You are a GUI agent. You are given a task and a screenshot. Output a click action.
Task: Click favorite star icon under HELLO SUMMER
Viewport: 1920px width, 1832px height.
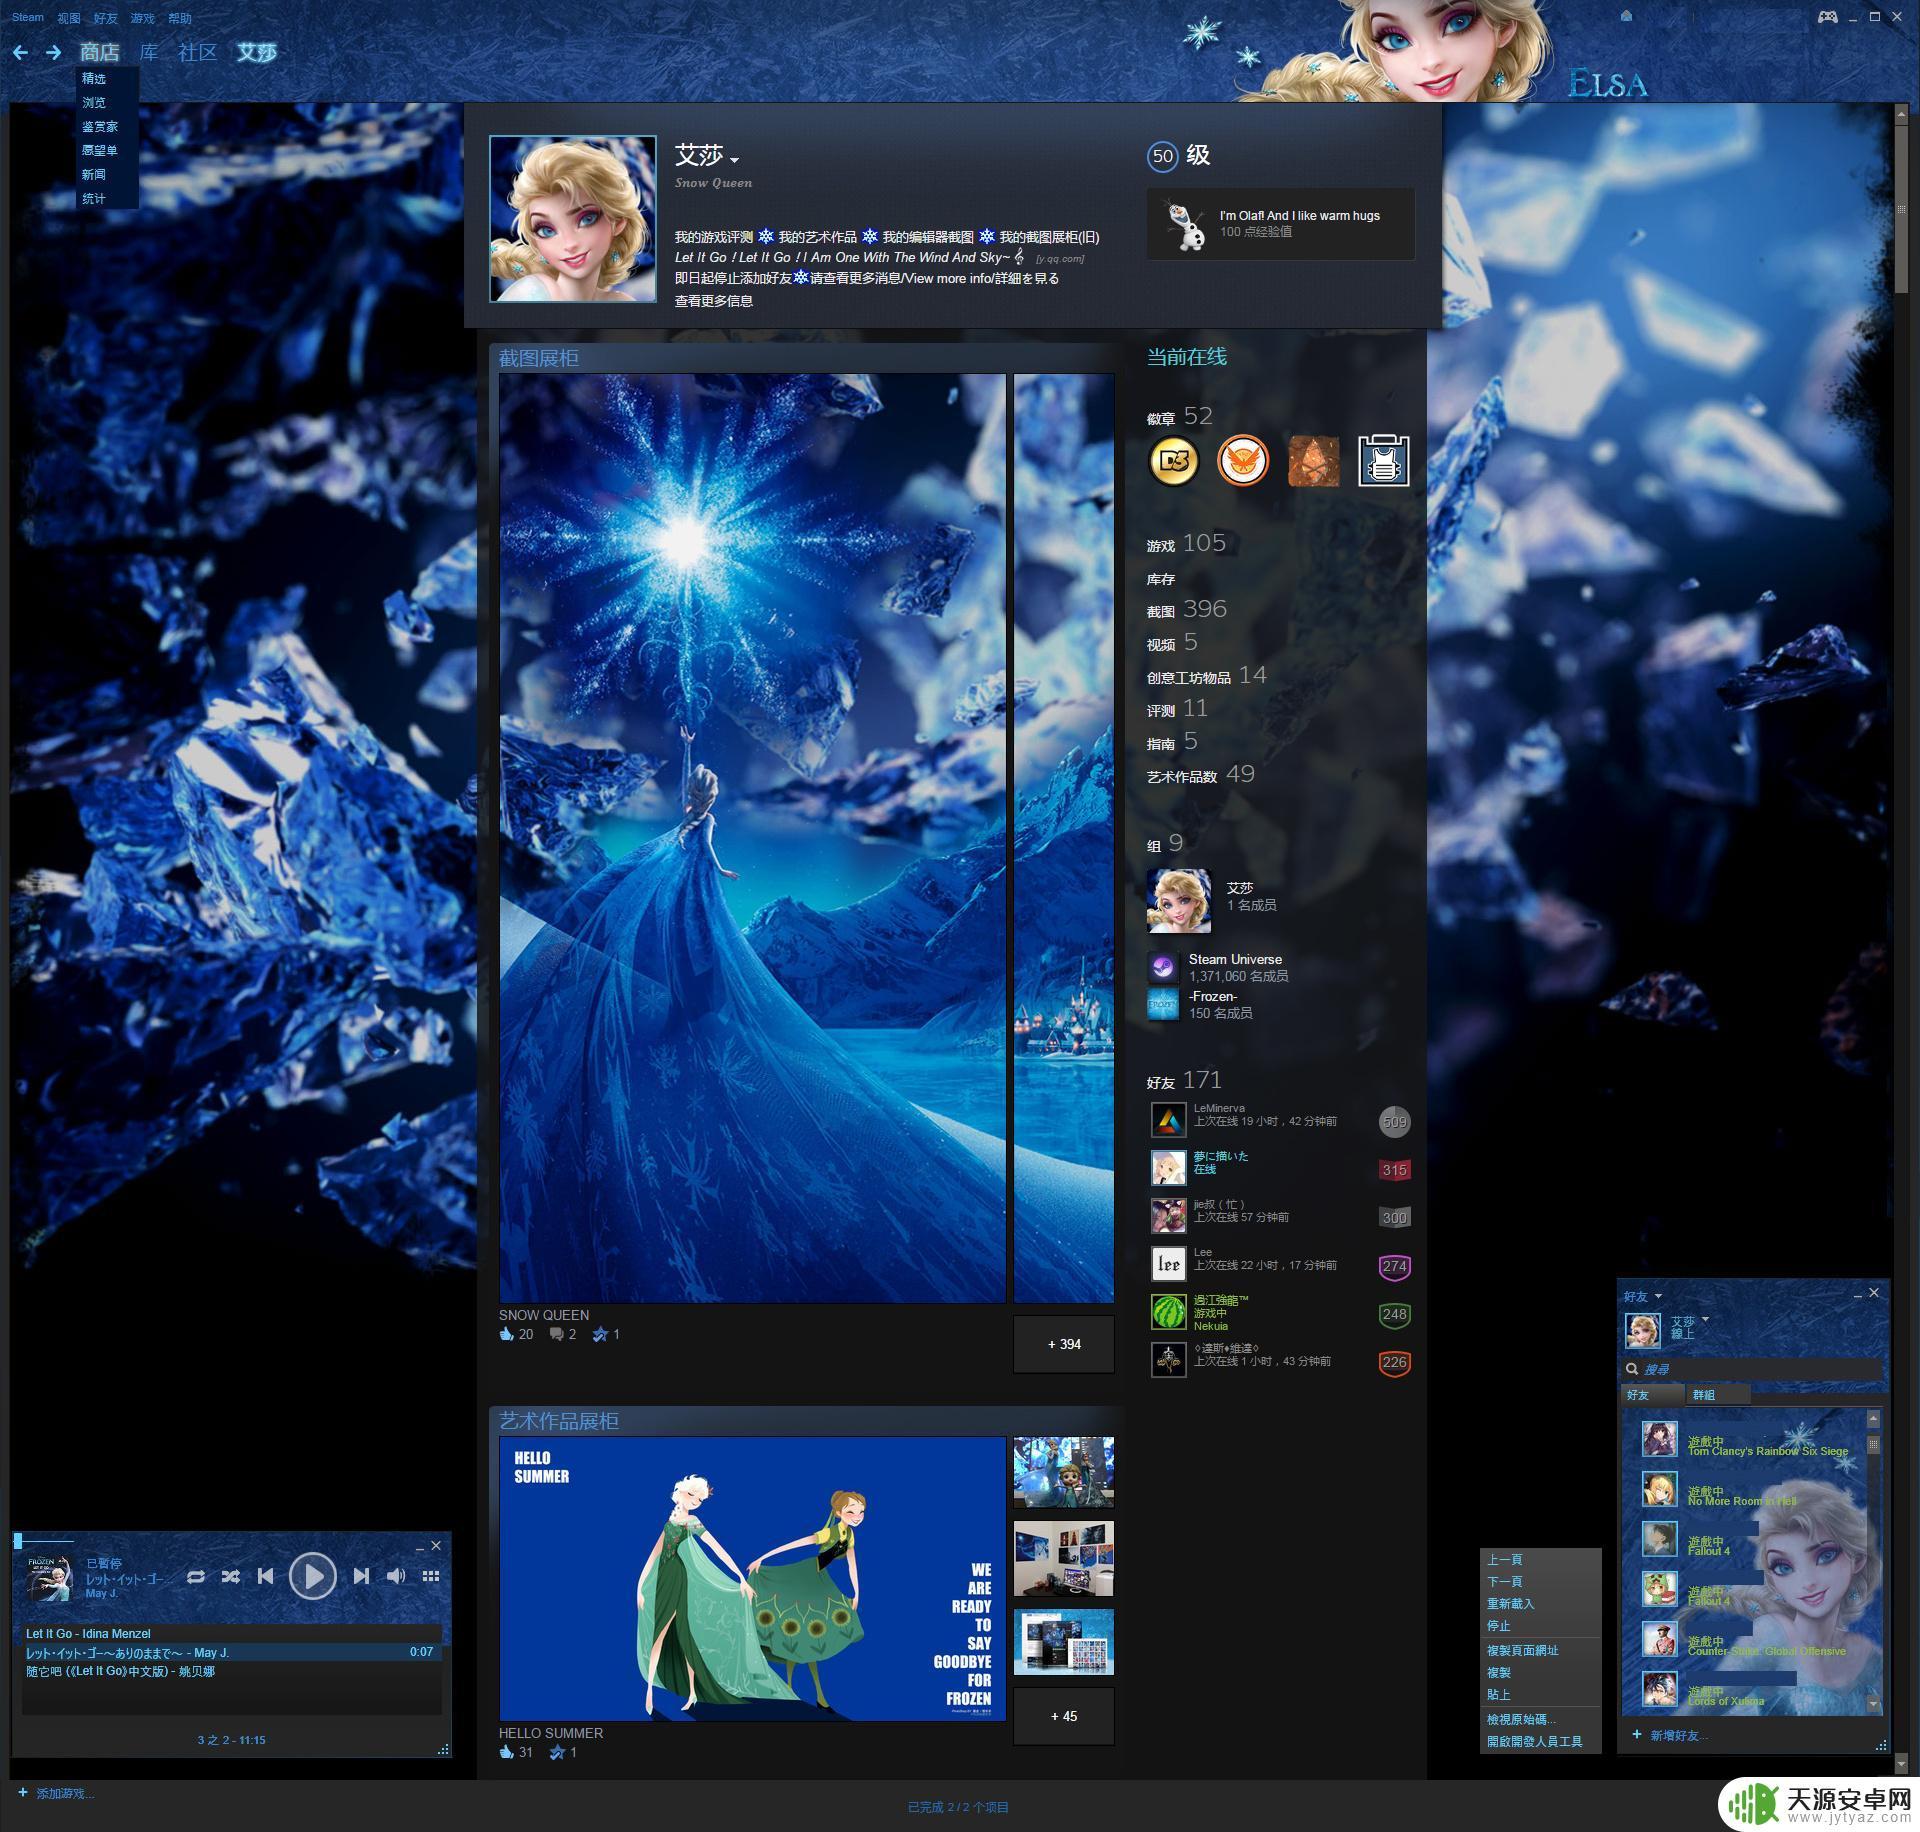pyautogui.click(x=557, y=1752)
